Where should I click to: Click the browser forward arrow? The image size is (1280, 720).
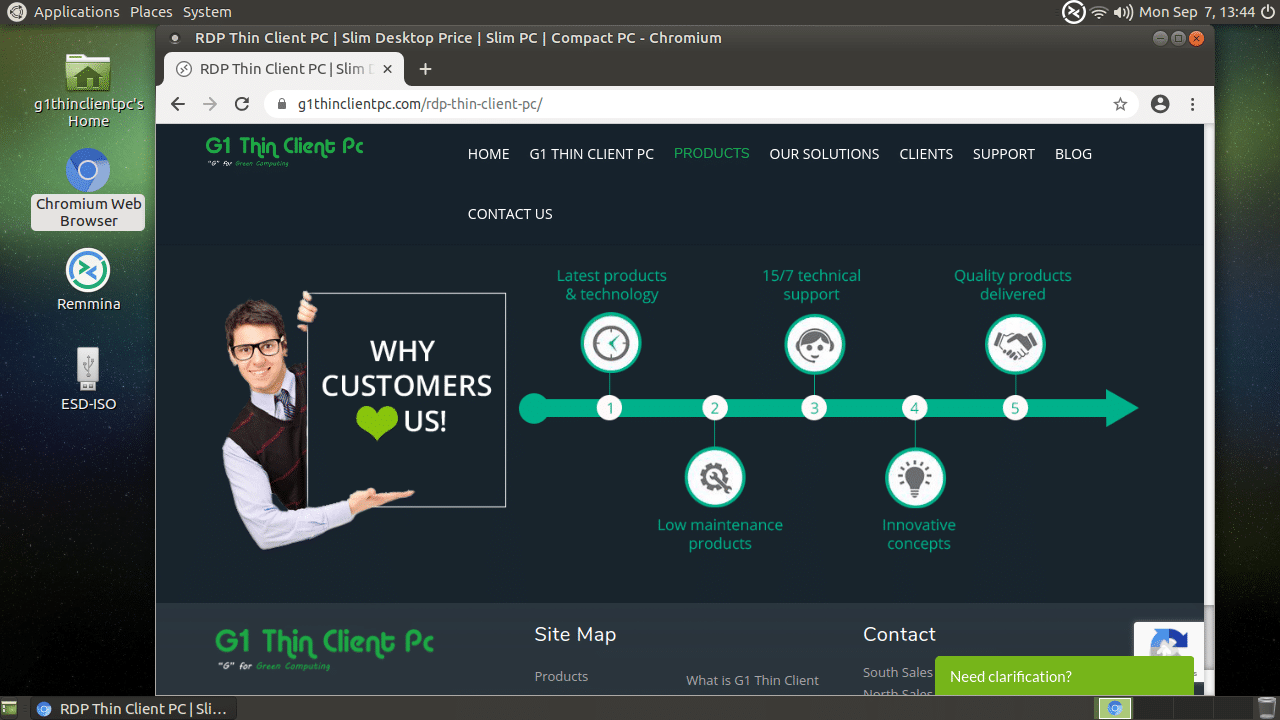click(x=210, y=104)
